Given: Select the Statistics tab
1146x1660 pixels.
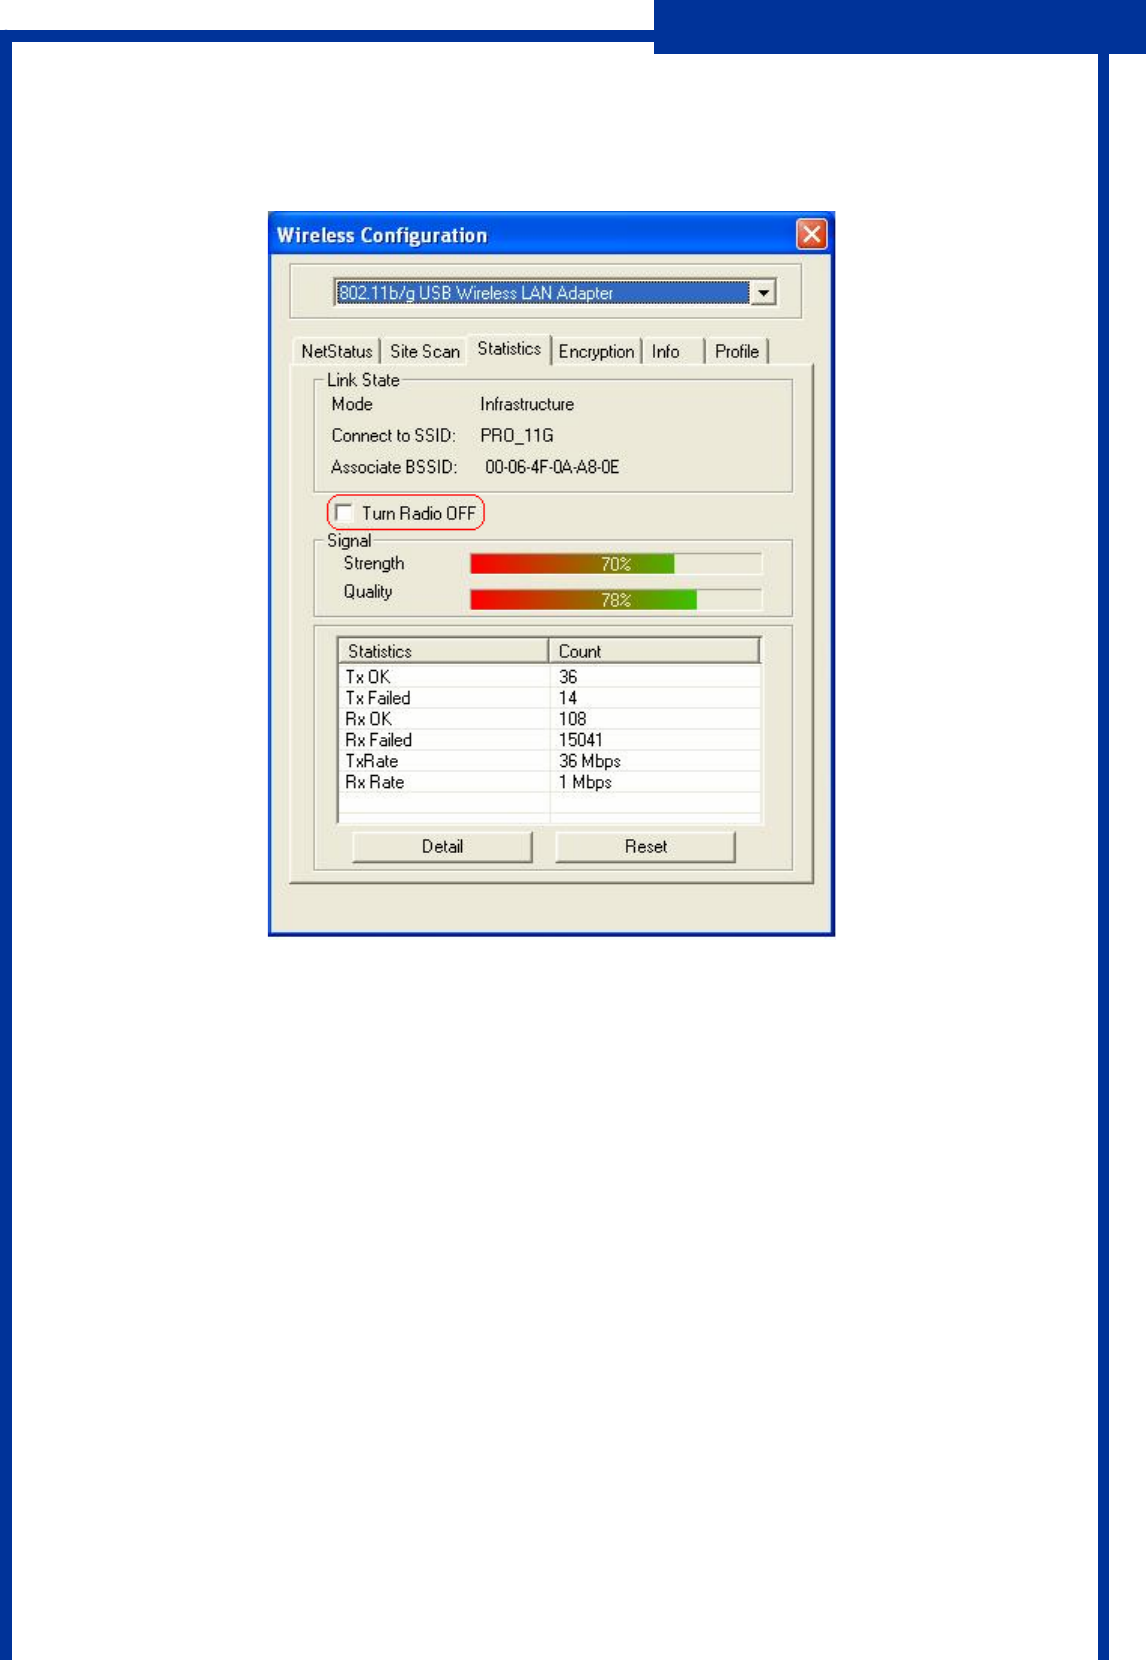Looking at the screenshot, I should click(509, 348).
